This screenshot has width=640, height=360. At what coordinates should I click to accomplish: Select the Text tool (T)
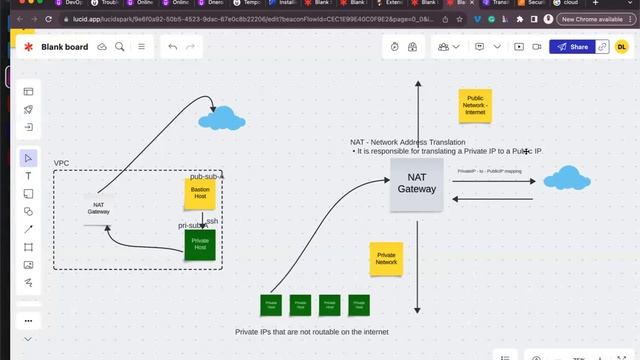point(28,176)
